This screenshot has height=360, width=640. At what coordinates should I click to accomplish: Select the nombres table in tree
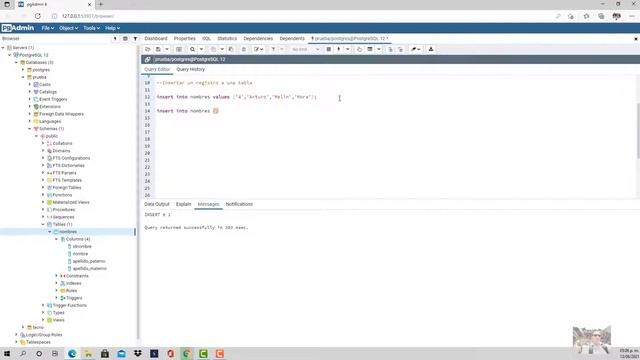point(68,232)
